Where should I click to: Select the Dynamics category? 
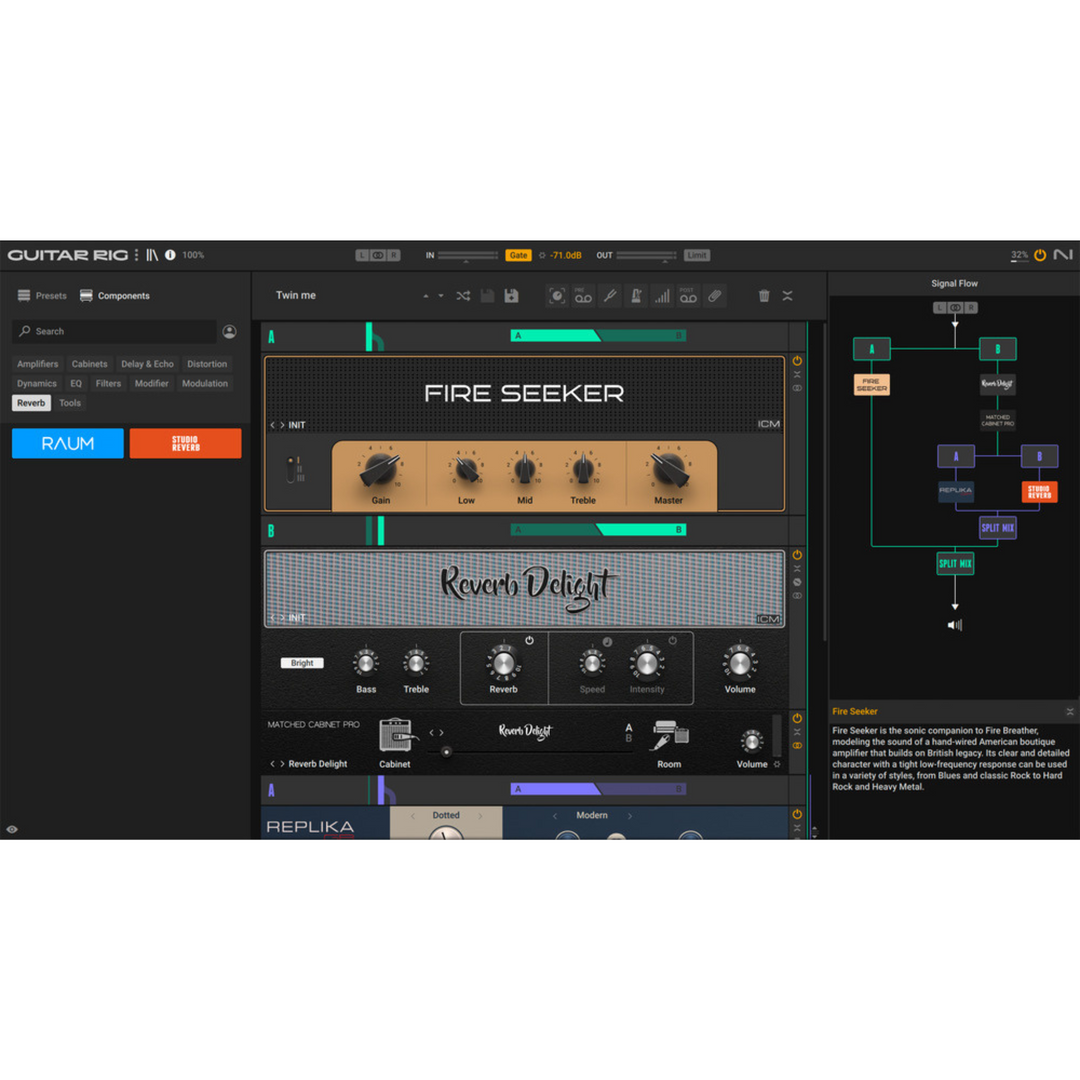[x=37, y=384]
